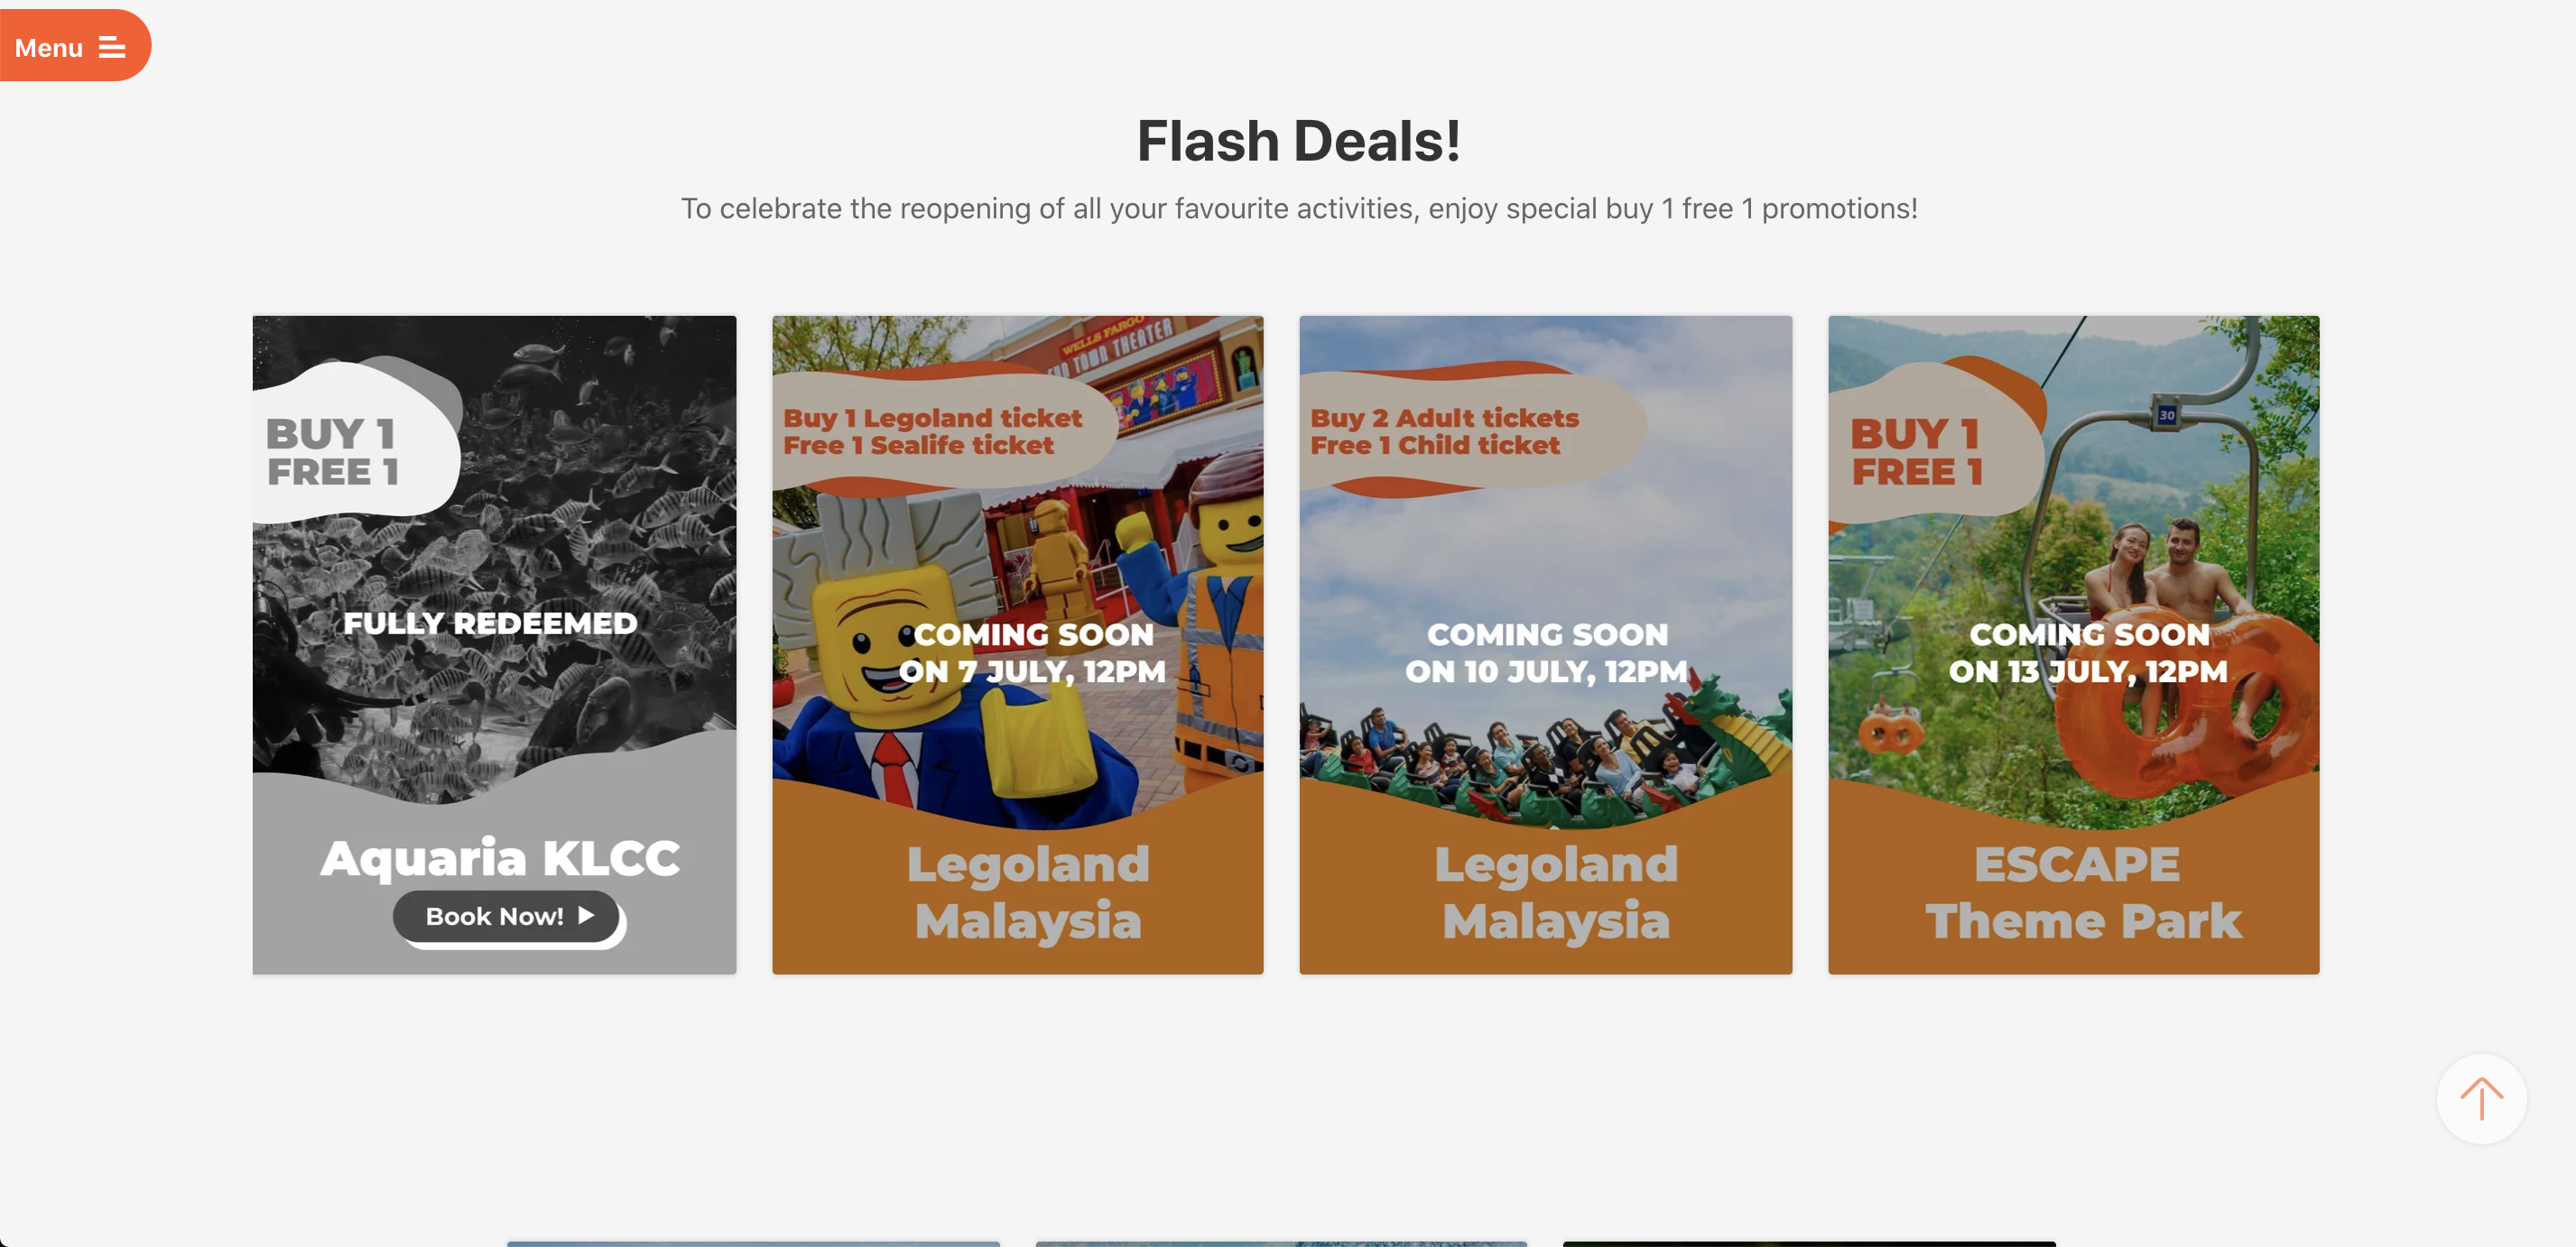Open the Aquaria KLCC deal card
The width and height of the screenshot is (2576, 1247).
[x=494, y=645]
